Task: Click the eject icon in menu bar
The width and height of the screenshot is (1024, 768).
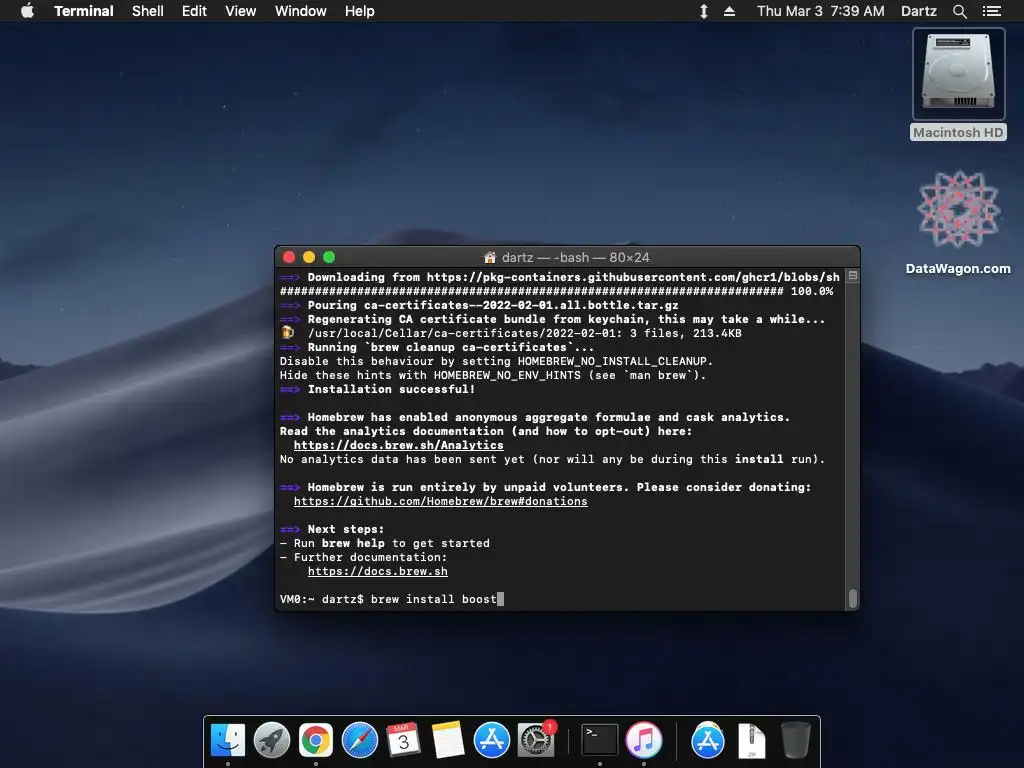Action: pos(729,11)
